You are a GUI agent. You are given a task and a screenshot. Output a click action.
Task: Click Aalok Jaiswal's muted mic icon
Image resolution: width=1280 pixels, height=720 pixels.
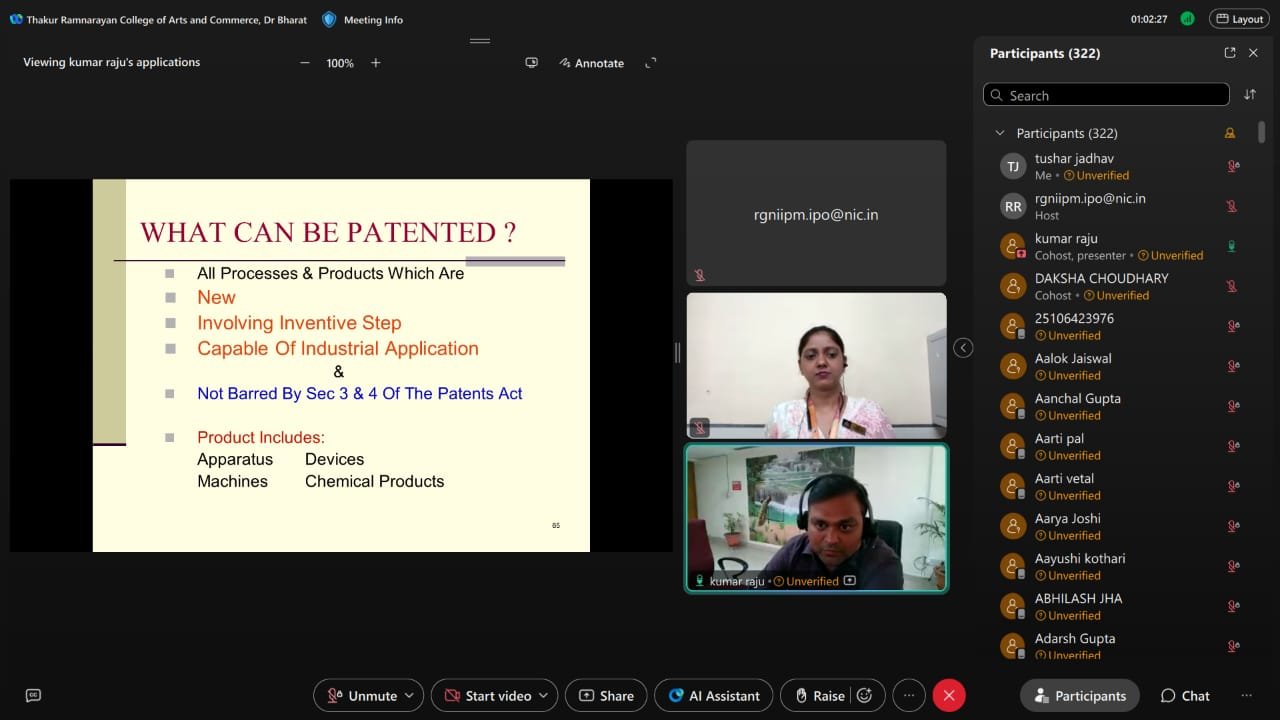(1233, 367)
